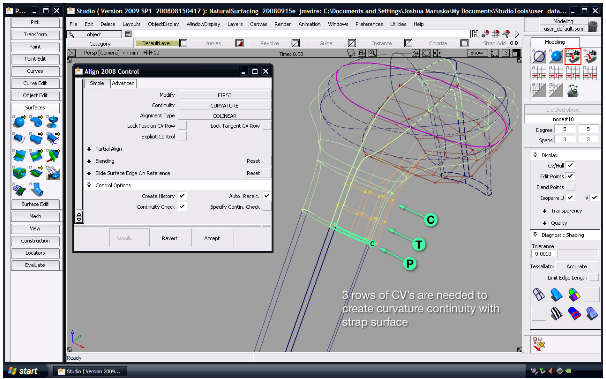
Task: Choose the circle-with-slash icon on Modeling shelf
Action: click(x=539, y=56)
